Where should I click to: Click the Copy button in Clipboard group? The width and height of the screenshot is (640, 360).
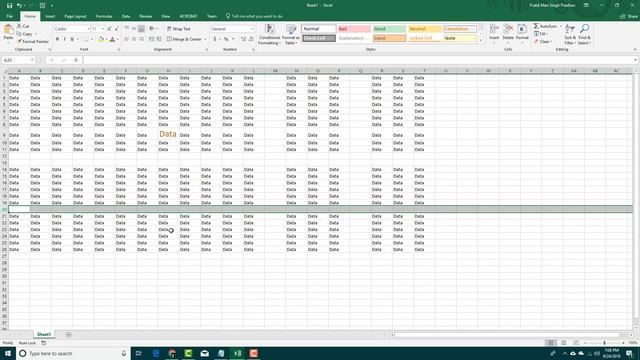(24, 34)
